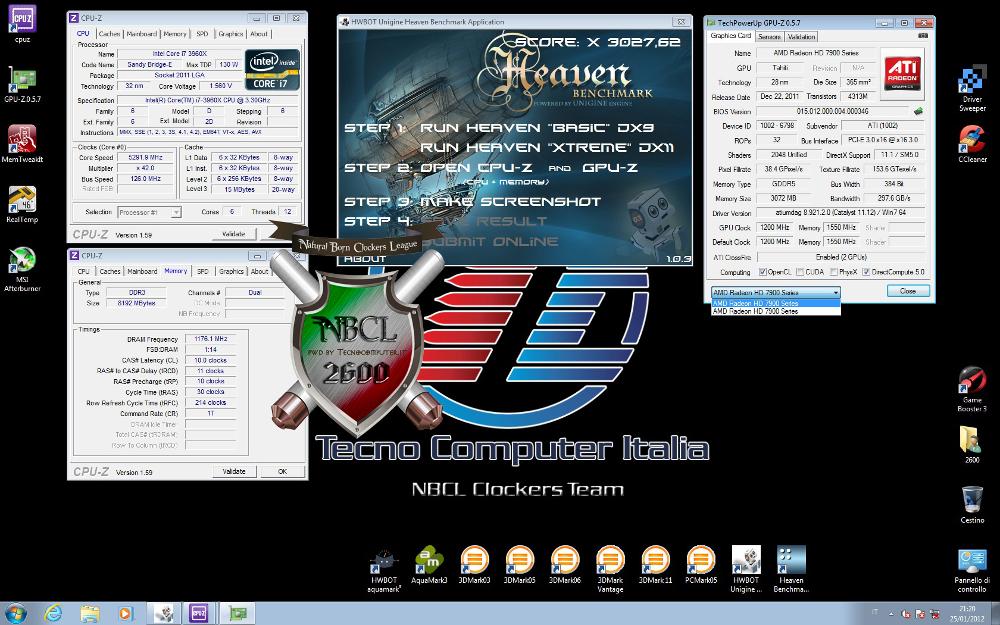1000x625 pixels.
Task: Open RealTemp desktop icon
Action: (22, 204)
